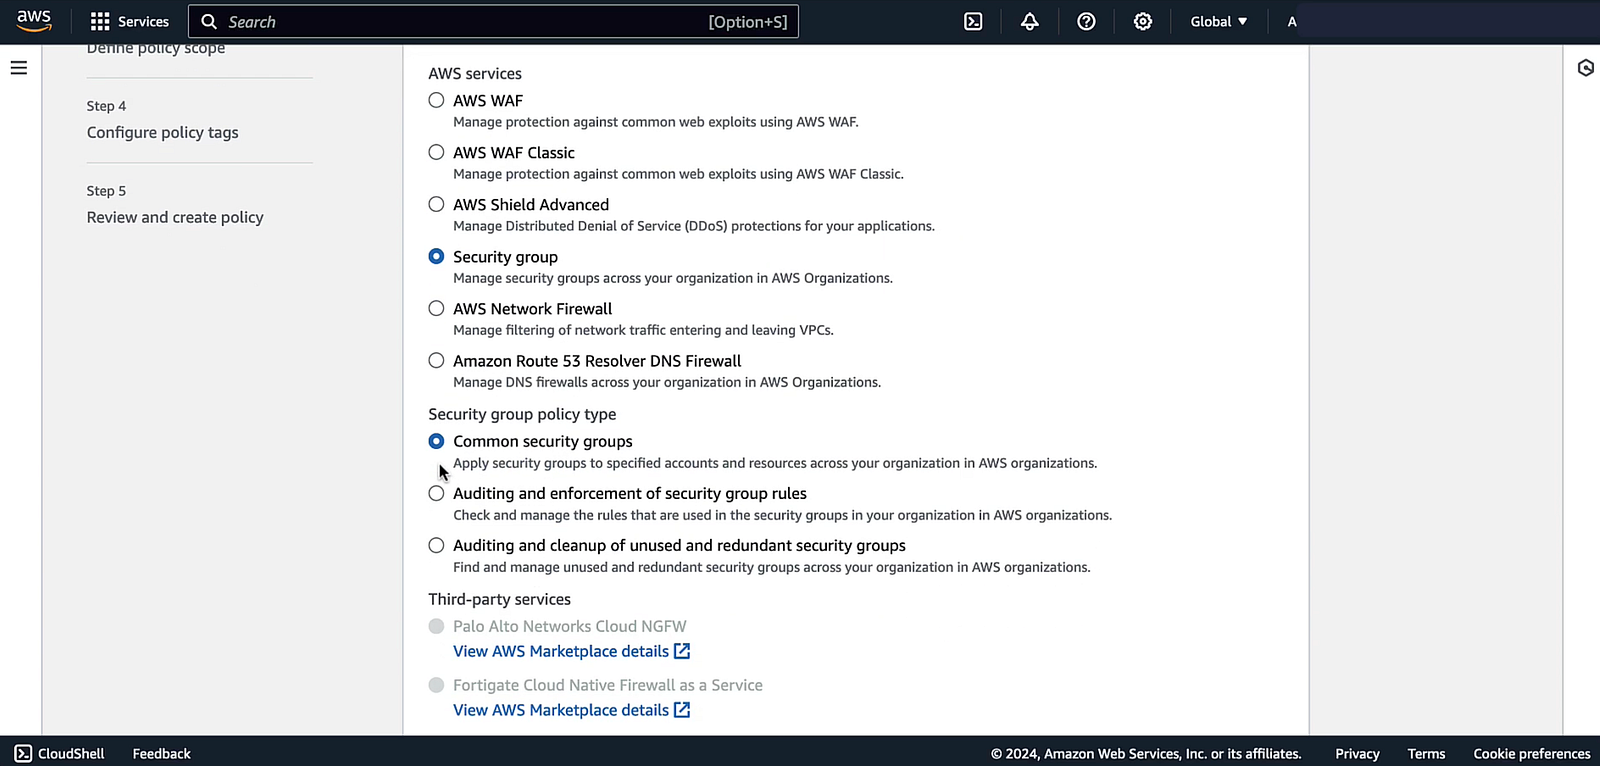Select the AWS WAF radio option
This screenshot has width=1600, height=766.
pos(436,100)
